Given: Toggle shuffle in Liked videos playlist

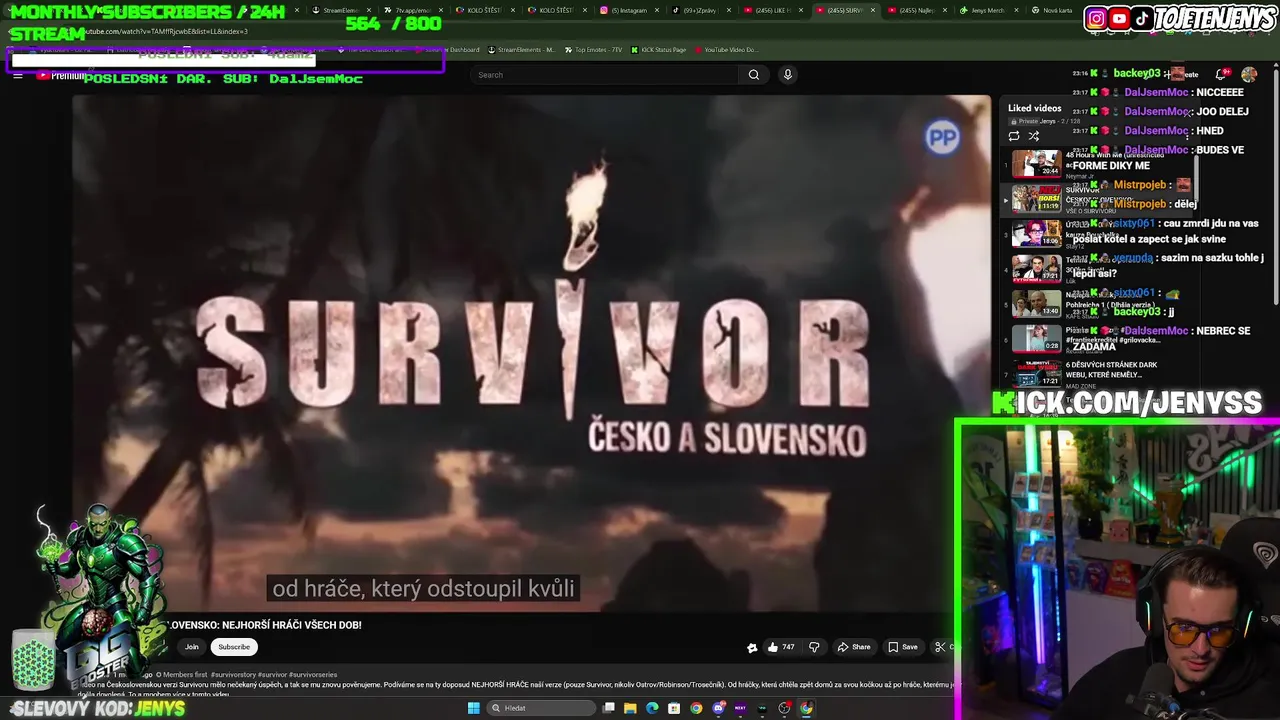Looking at the screenshot, I should (1034, 136).
